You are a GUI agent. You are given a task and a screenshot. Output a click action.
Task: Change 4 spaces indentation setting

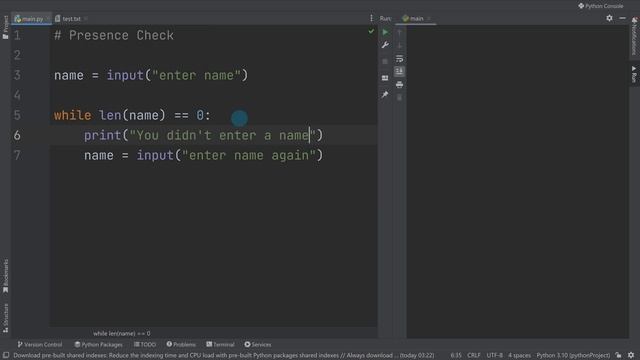pos(519,356)
